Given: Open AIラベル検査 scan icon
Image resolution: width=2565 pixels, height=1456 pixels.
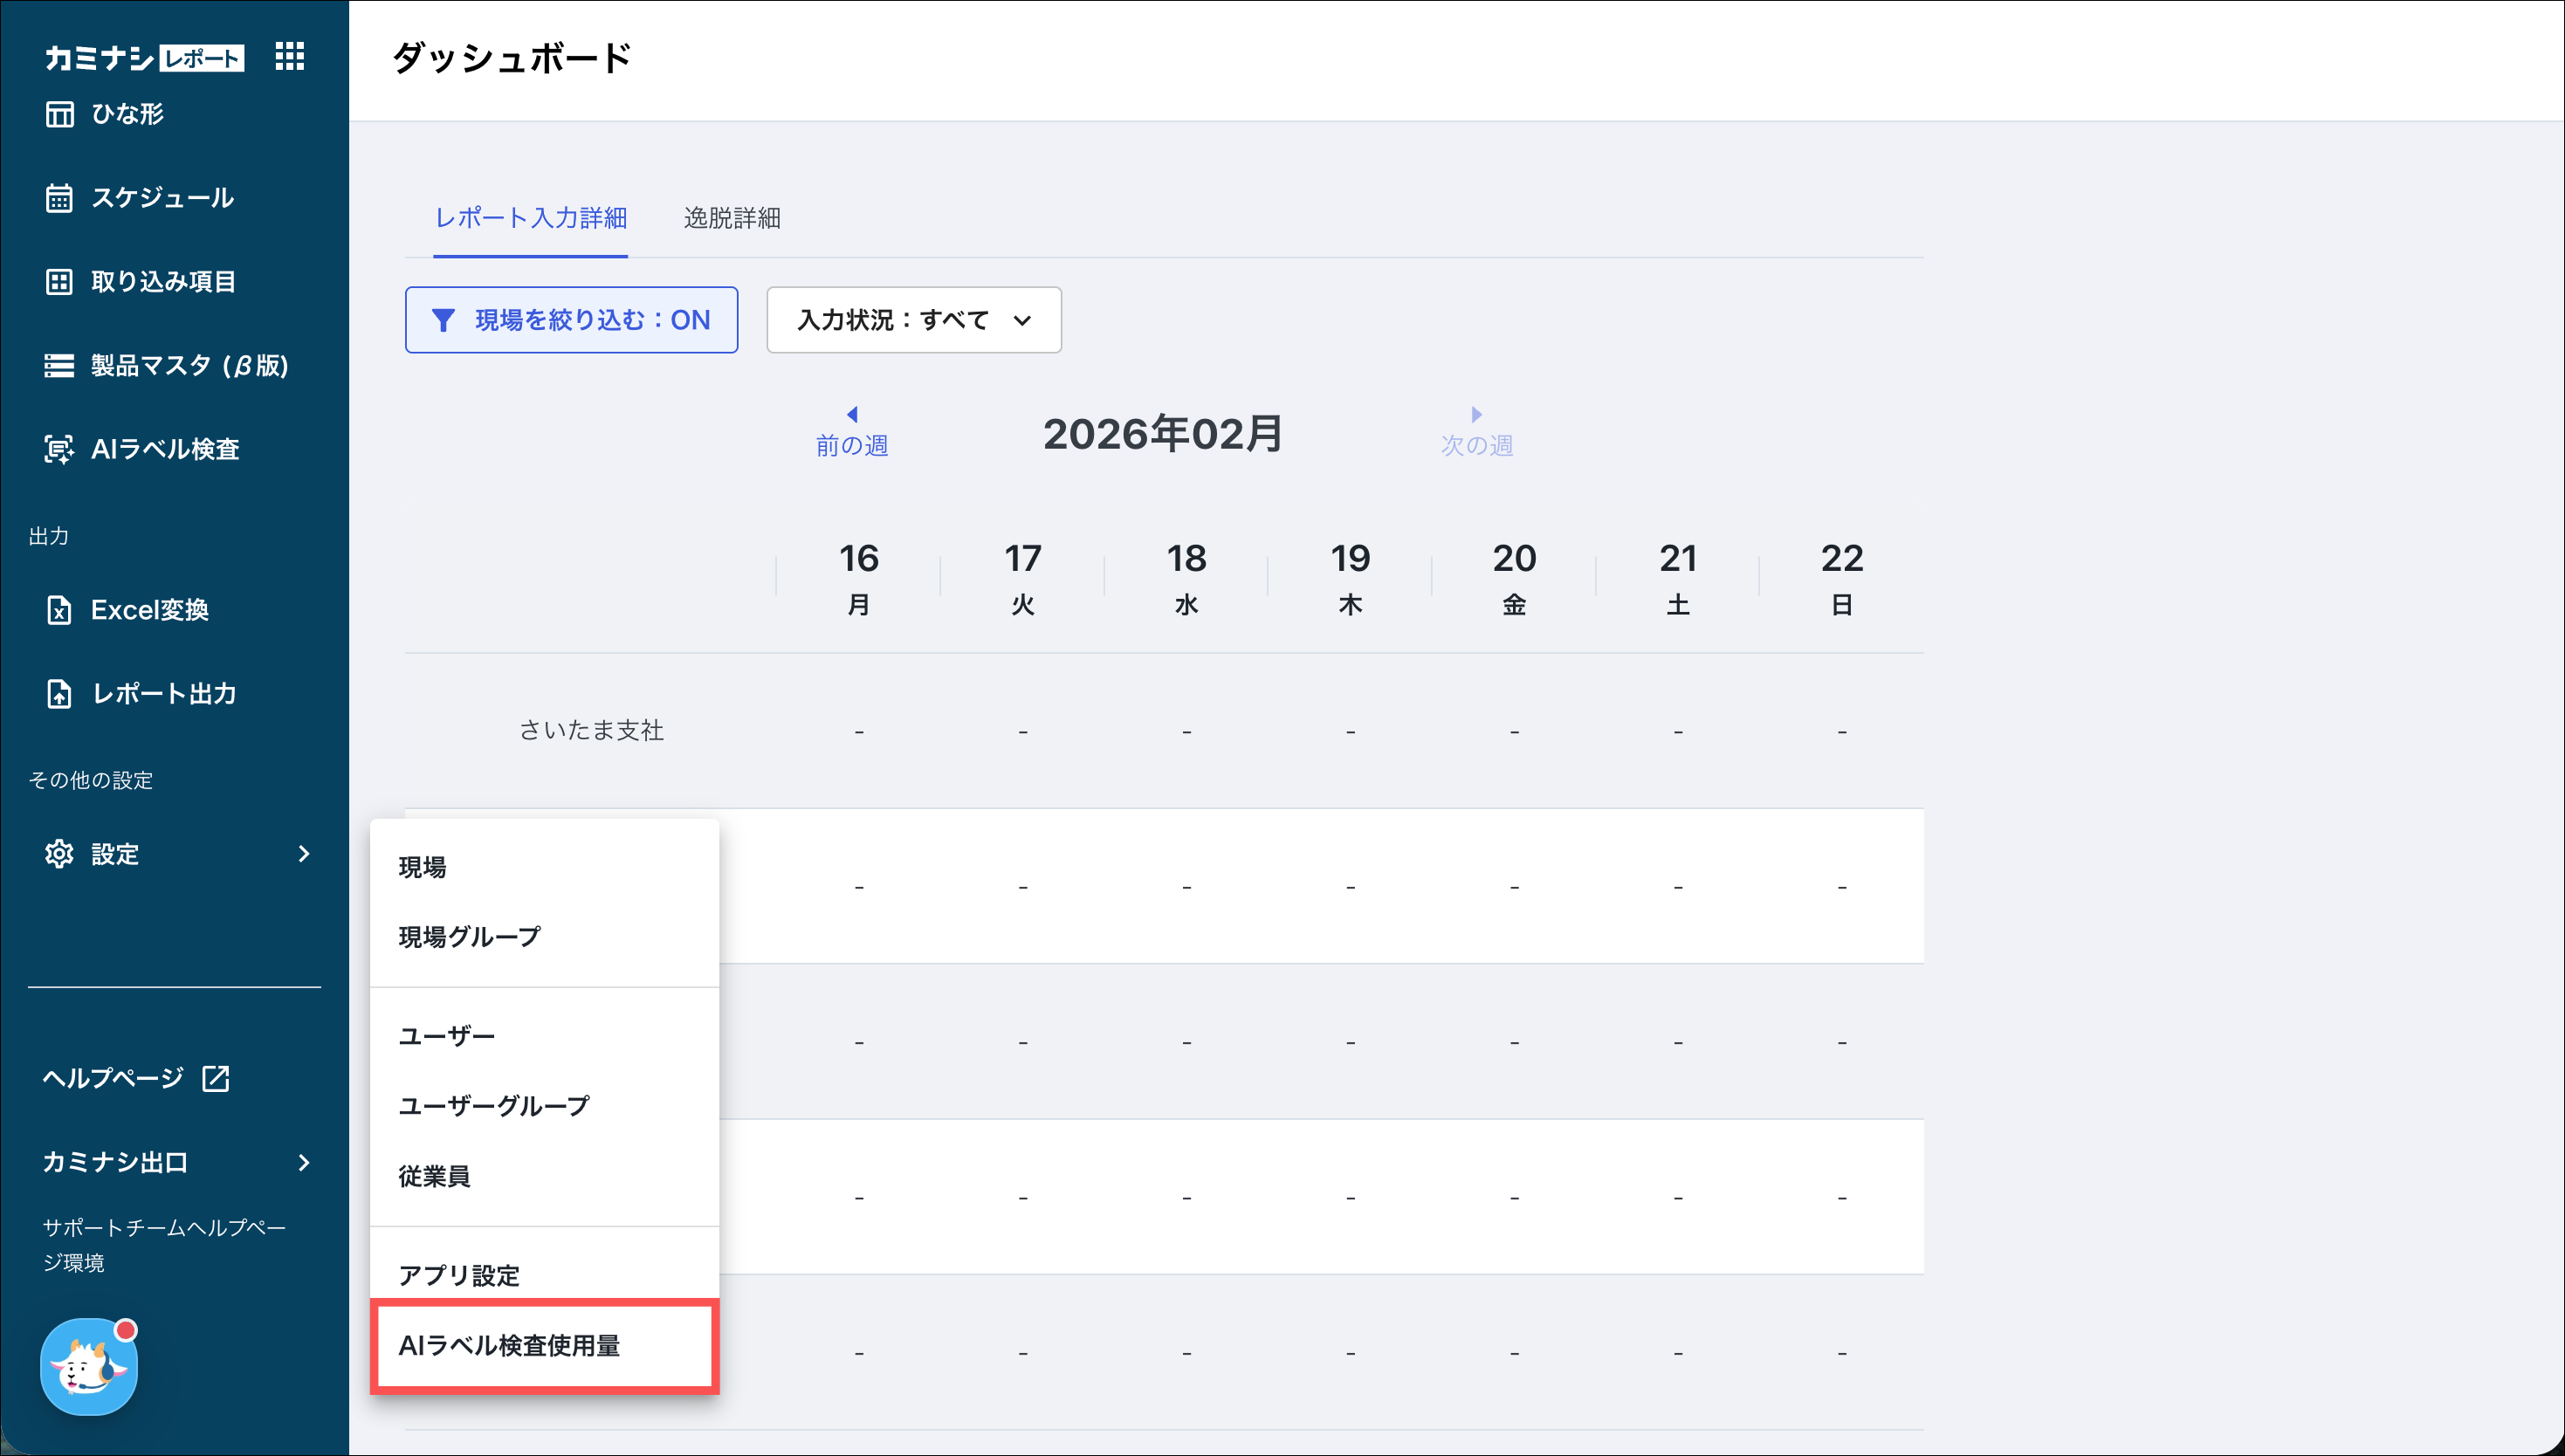Looking at the screenshot, I should [x=59, y=449].
